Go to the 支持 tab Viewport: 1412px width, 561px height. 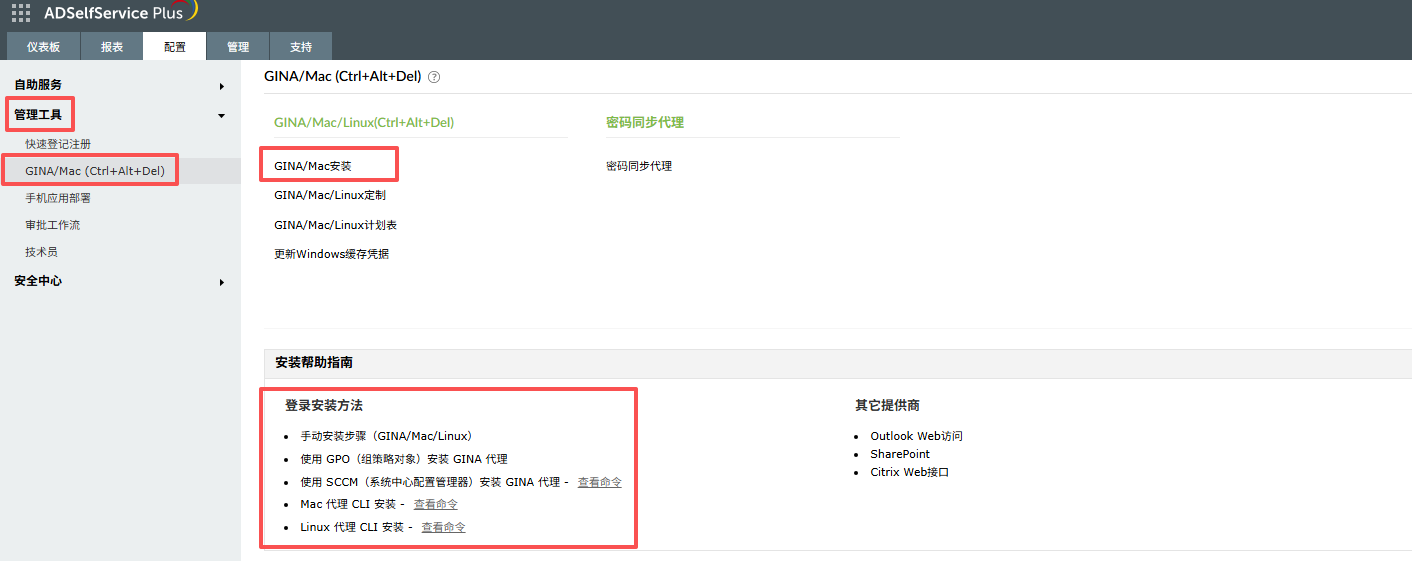point(300,47)
